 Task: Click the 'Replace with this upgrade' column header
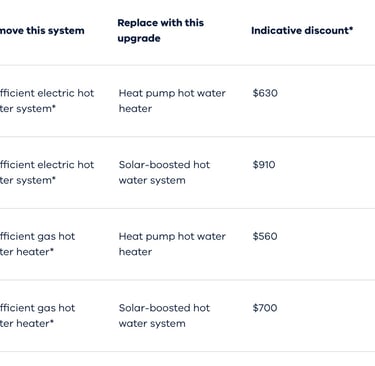click(x=160, y=30)
